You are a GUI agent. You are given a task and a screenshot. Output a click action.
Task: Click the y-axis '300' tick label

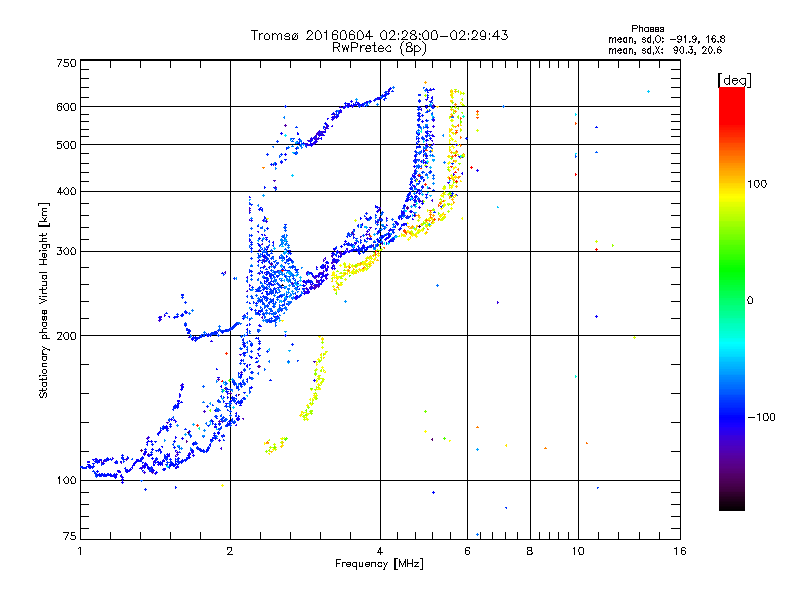tap(67, 252)
